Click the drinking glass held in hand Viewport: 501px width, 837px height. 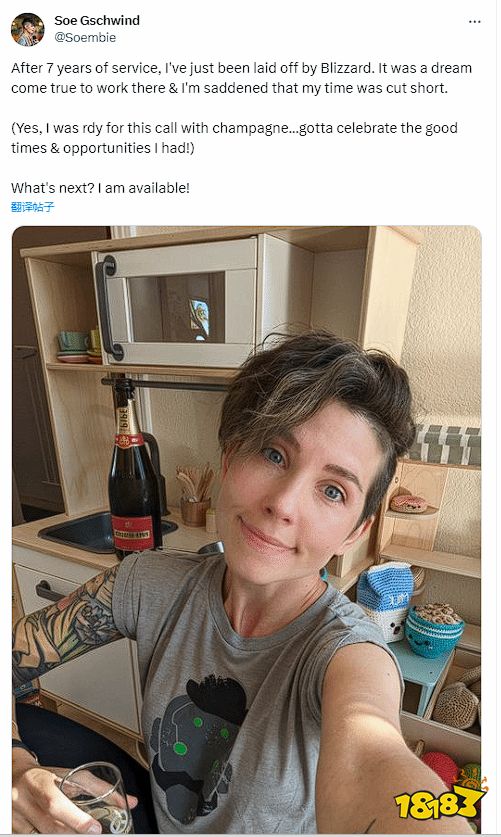tap(96, 795)
